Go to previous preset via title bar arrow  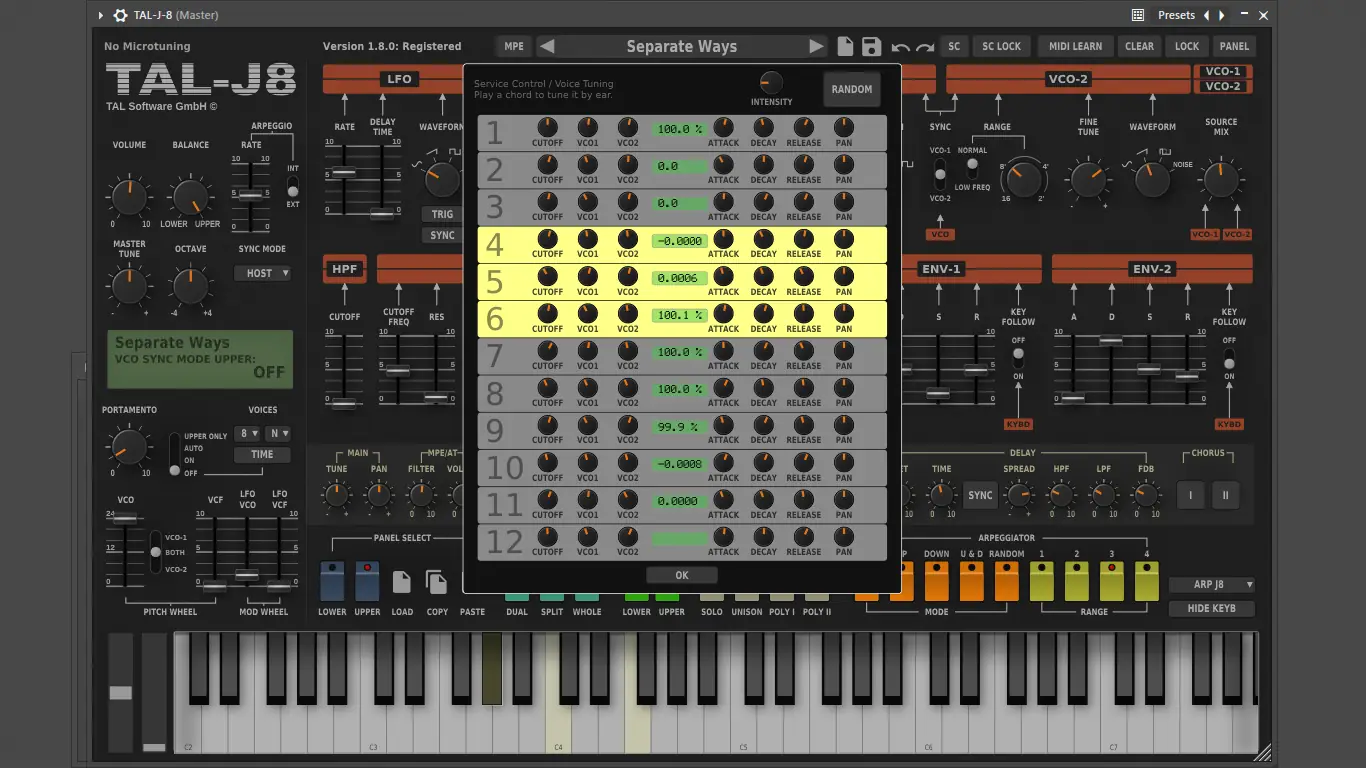pos(1206,15)
